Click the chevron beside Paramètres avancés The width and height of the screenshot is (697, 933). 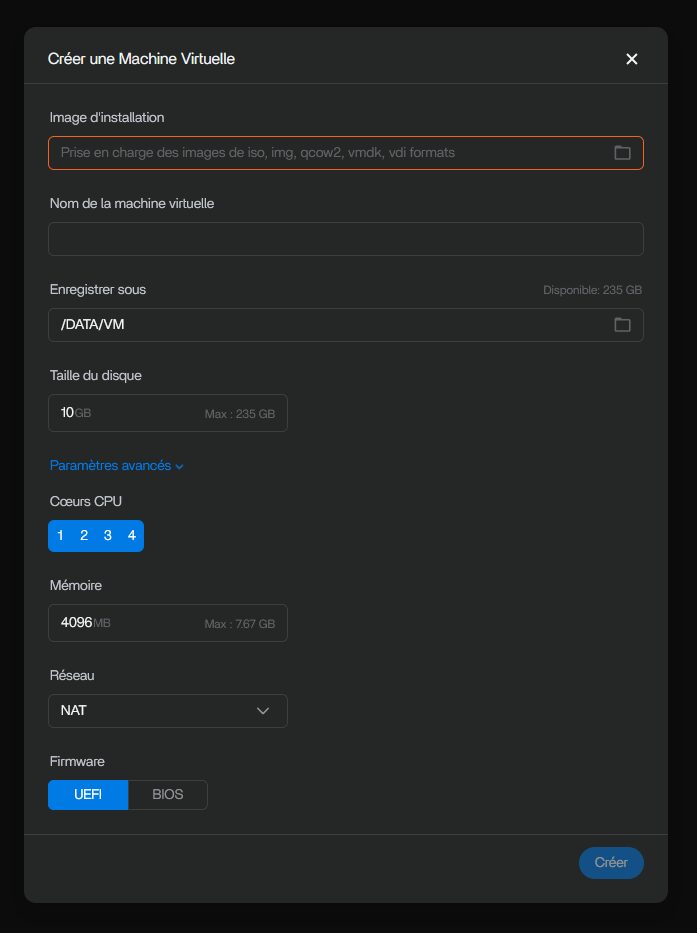(x=180, y=466)
